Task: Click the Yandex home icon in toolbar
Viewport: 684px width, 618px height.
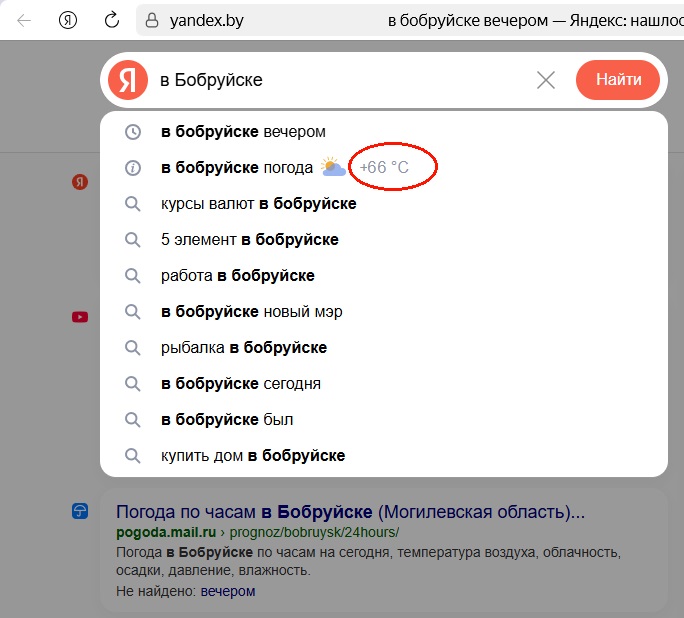Action: [x=68, y=20]
